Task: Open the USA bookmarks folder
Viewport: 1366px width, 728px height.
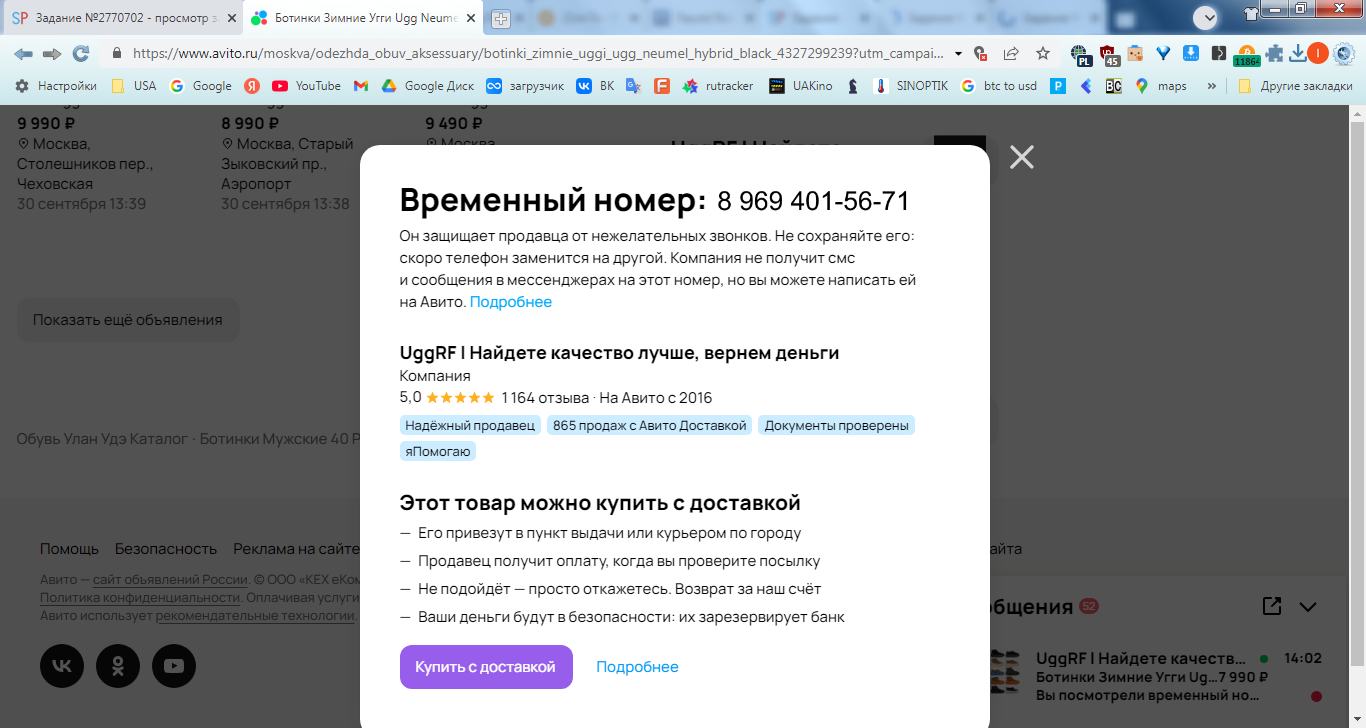Action: click(134, 86)
